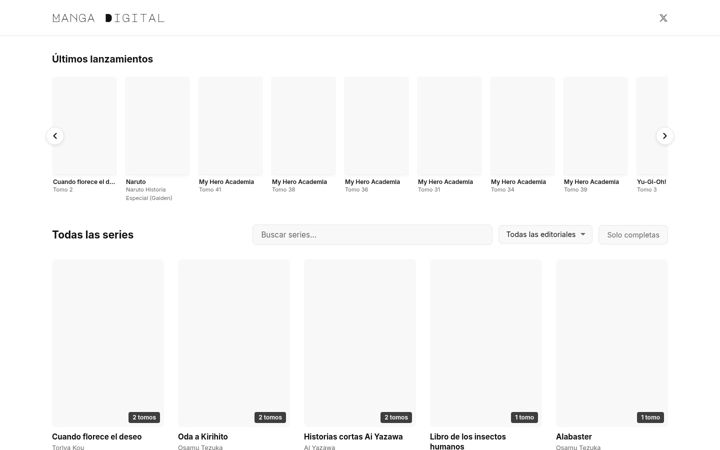Click the Alabaster series title

(x=574, y=437)
